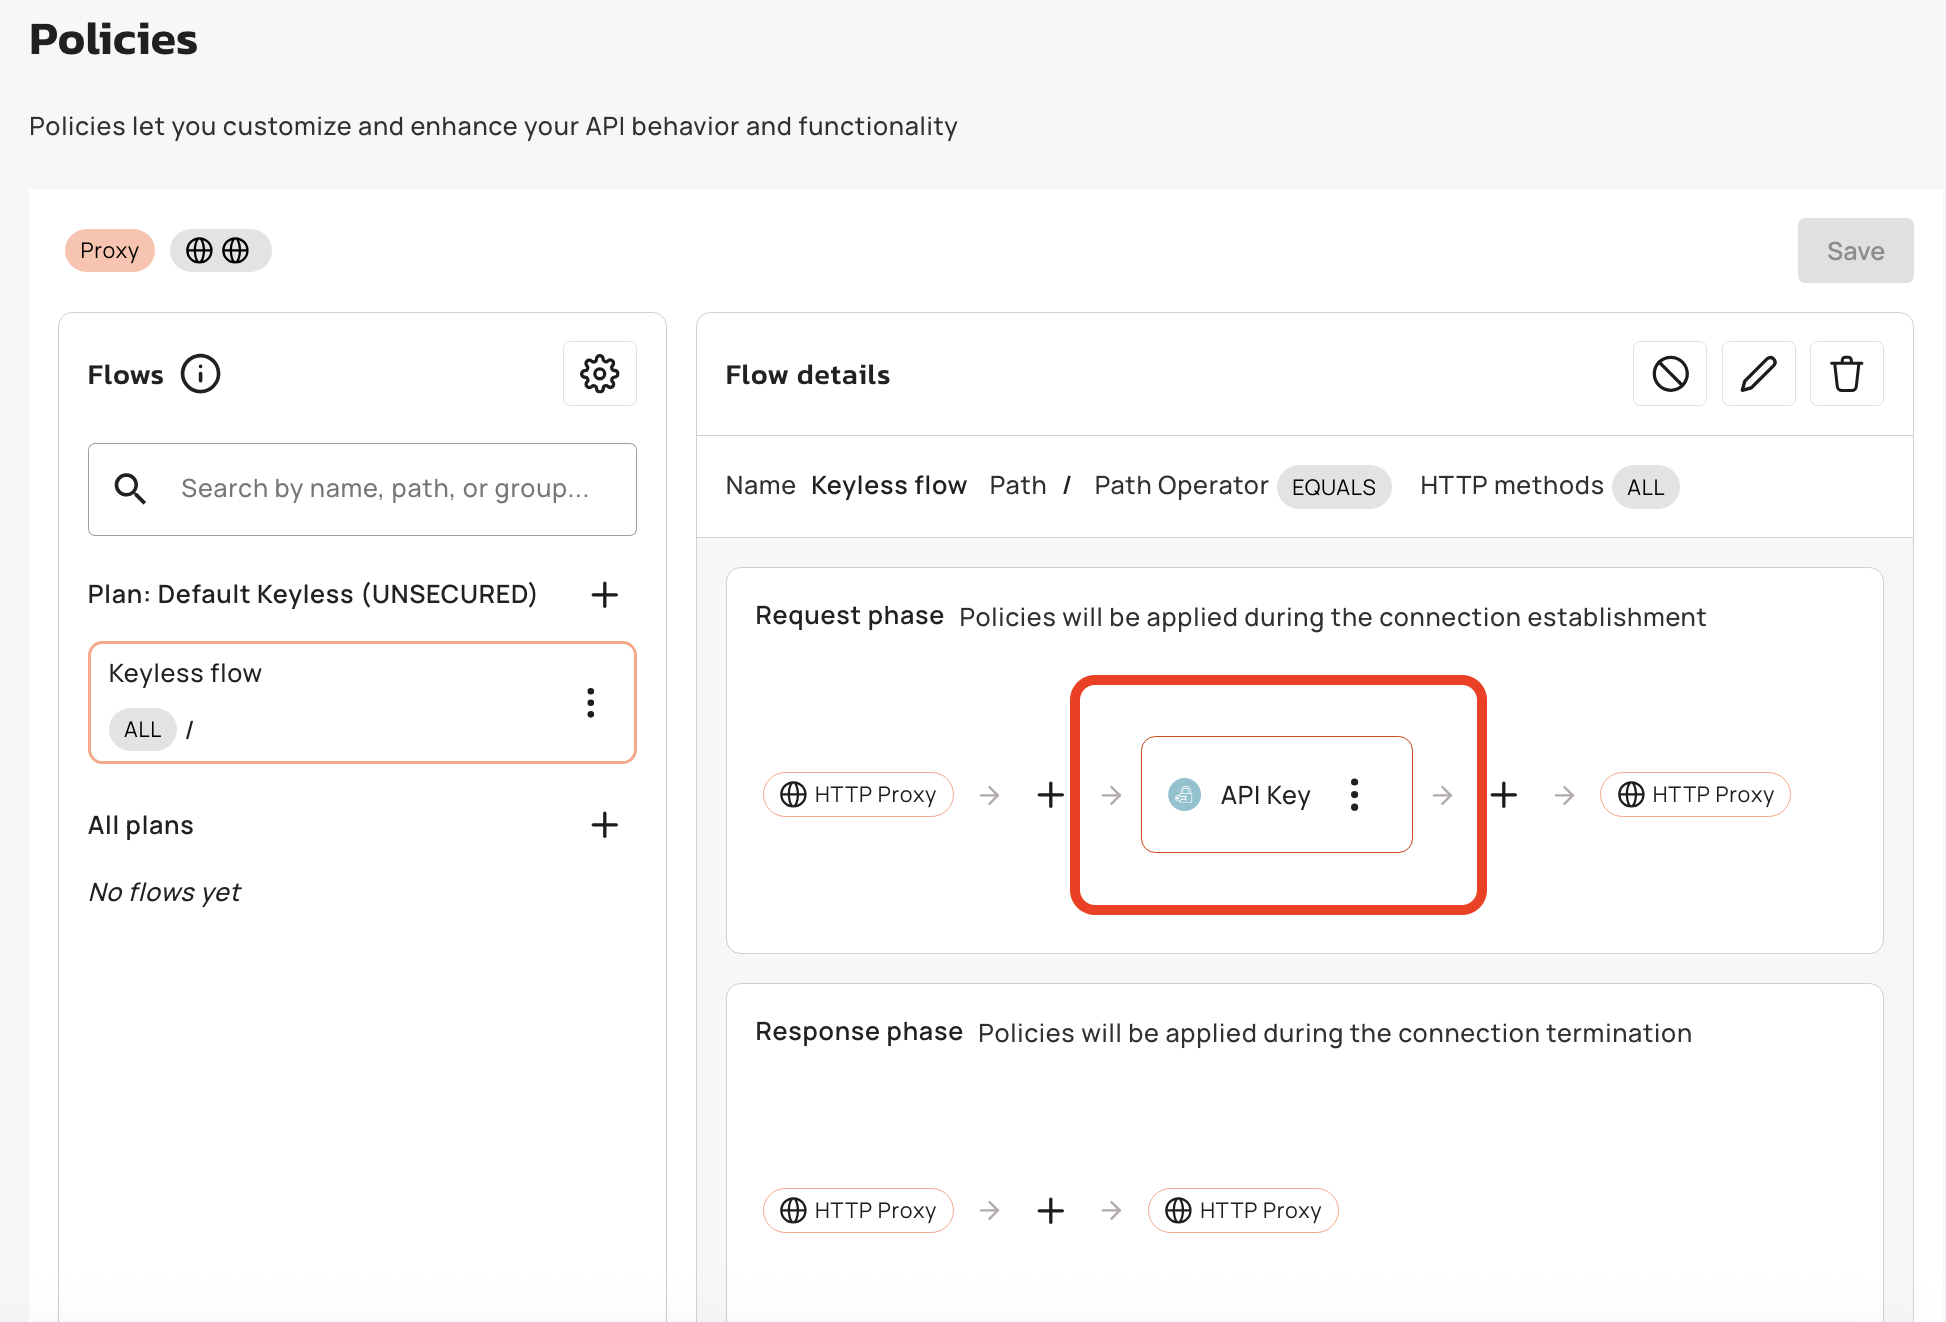
Task: Add policy in Response phase
Action: click(1050, 1211)
